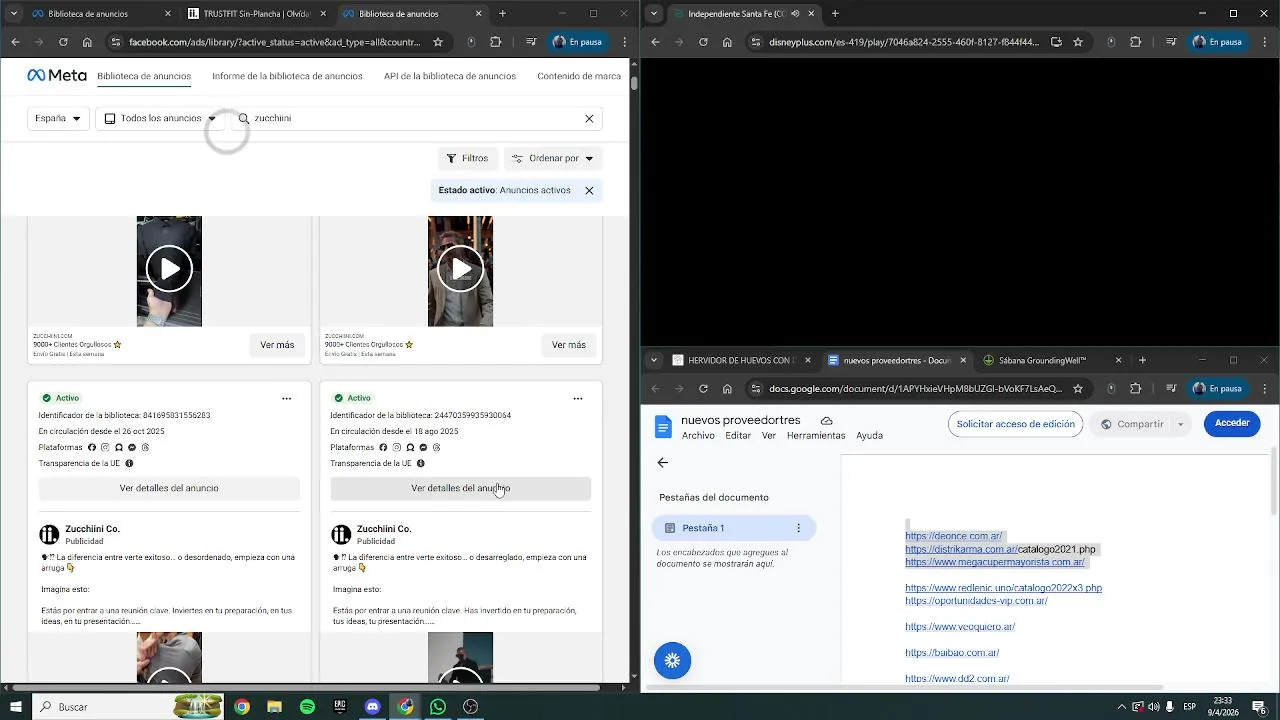
Task: Go to home page in Facebook browser window
Action: [87, 42]
